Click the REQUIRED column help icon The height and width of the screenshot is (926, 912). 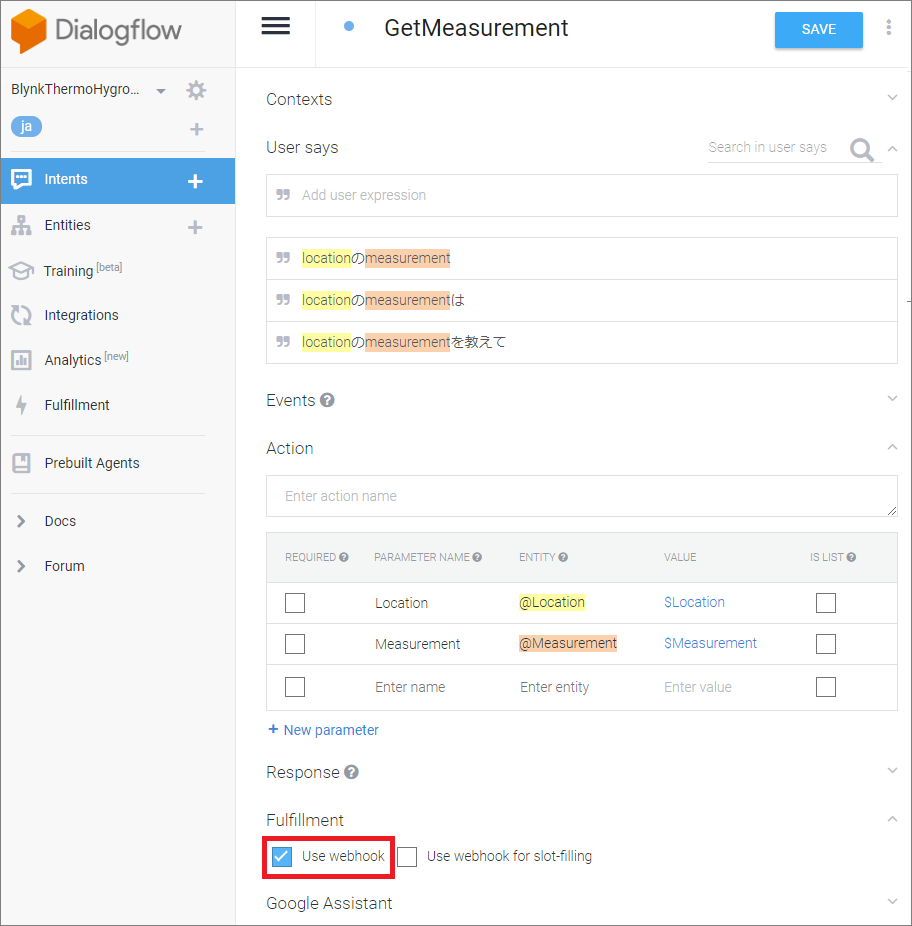[x=344, y=557]
